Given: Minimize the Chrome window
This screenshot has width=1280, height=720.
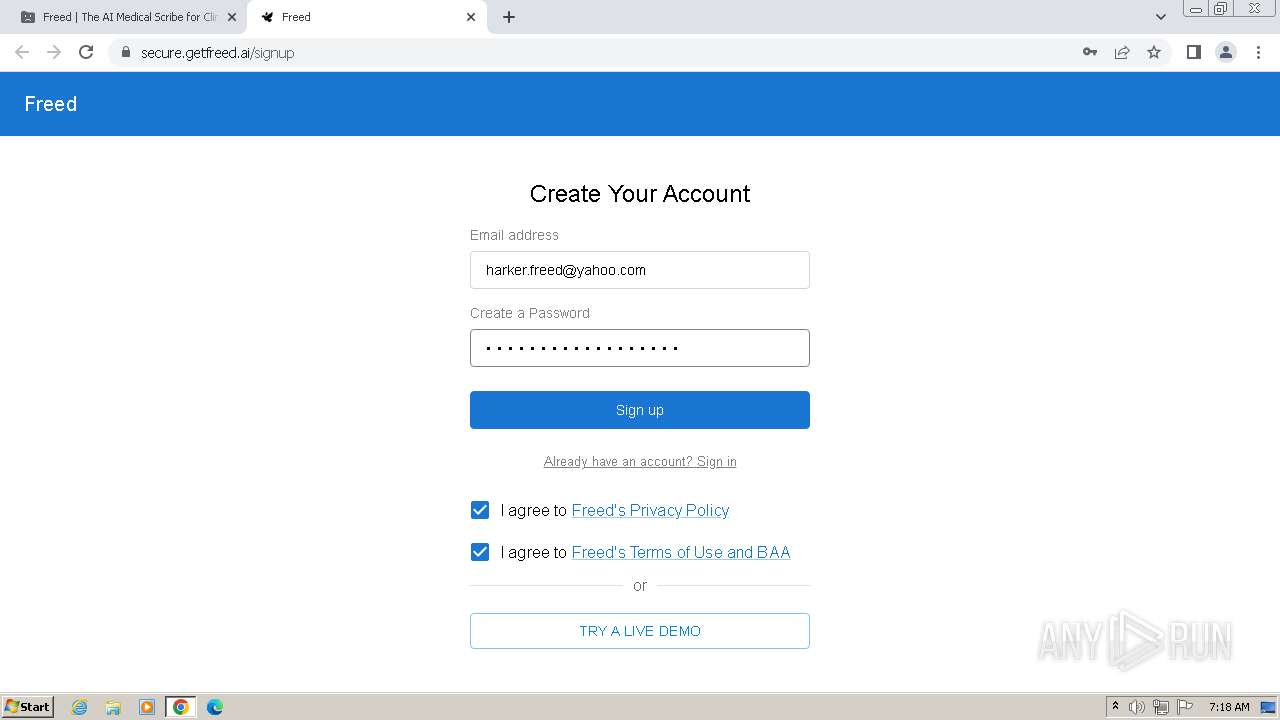Looking at the screenshot, I should [1195, 8].
